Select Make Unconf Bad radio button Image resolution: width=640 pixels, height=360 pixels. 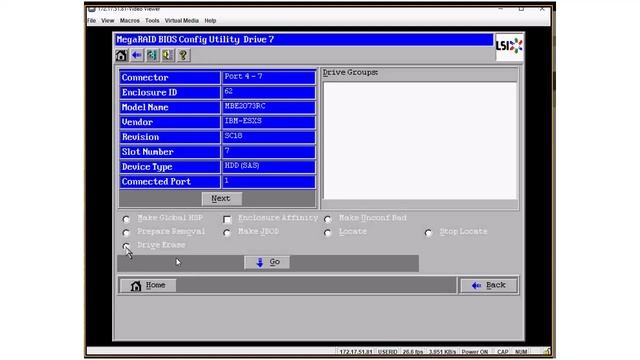pyautogui.click(x=328, y=219)
